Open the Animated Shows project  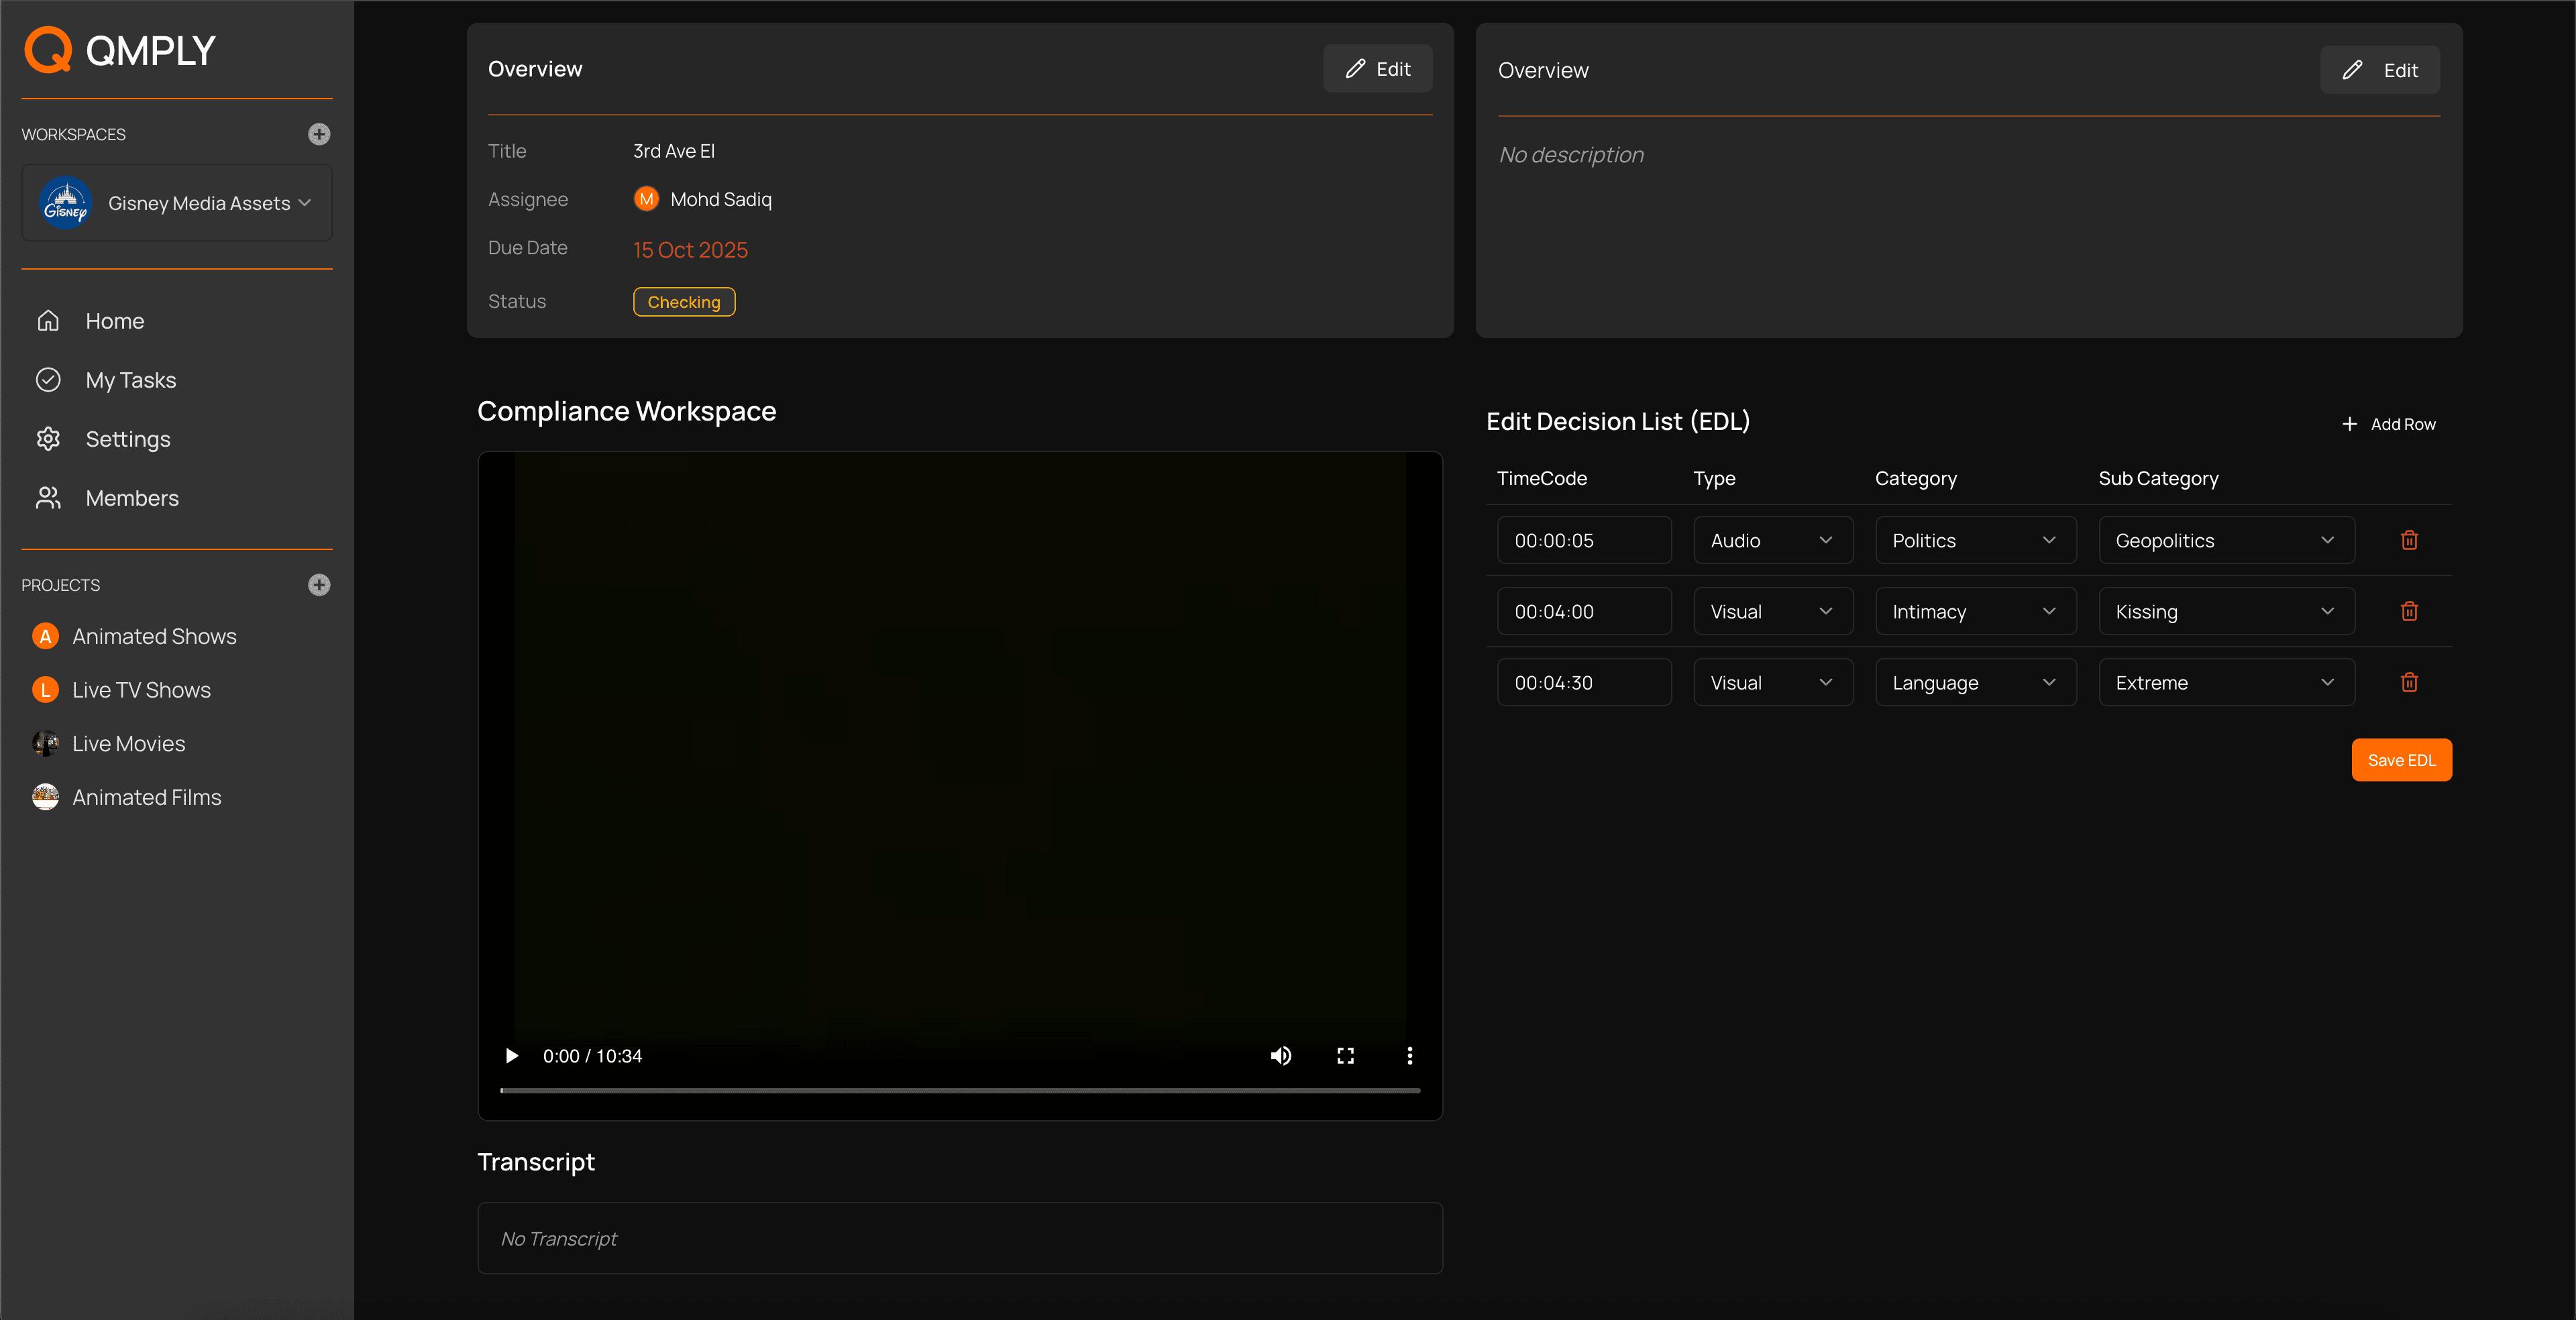click(154, 636)
